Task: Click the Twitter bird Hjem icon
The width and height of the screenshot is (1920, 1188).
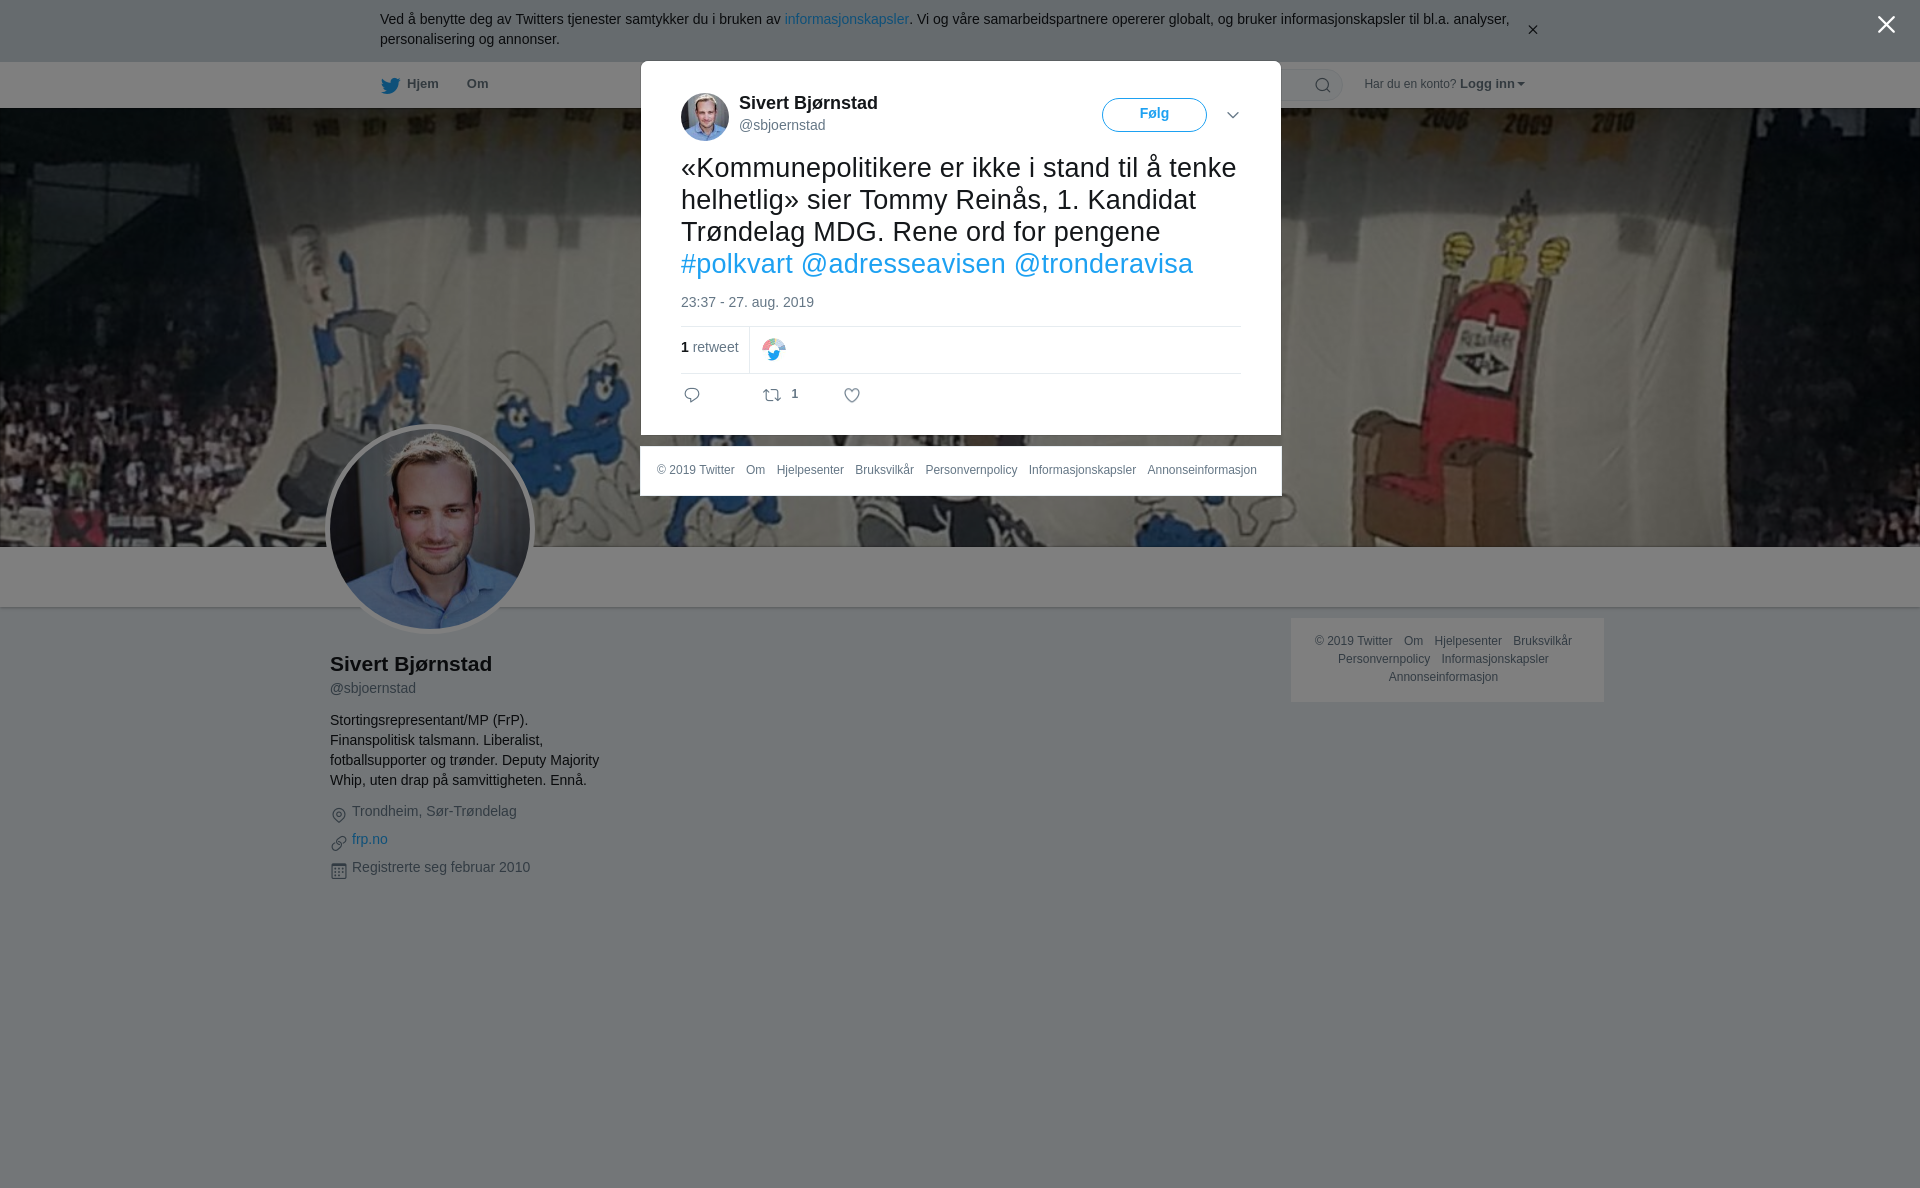Action: pos(390,85)
